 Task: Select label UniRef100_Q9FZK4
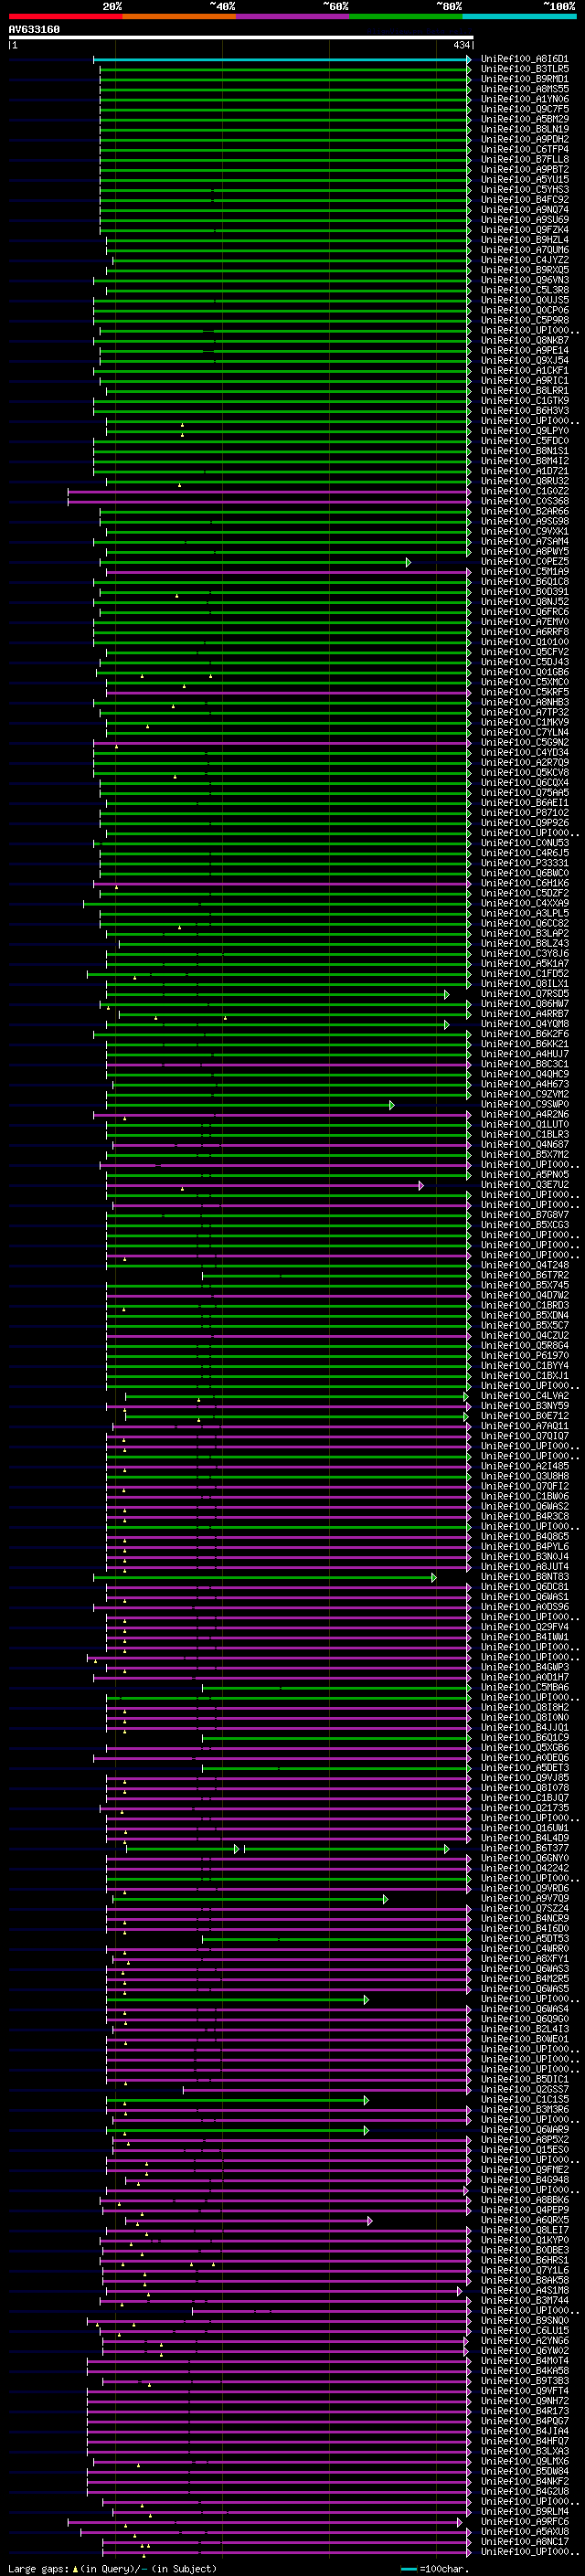coord(524,230)
